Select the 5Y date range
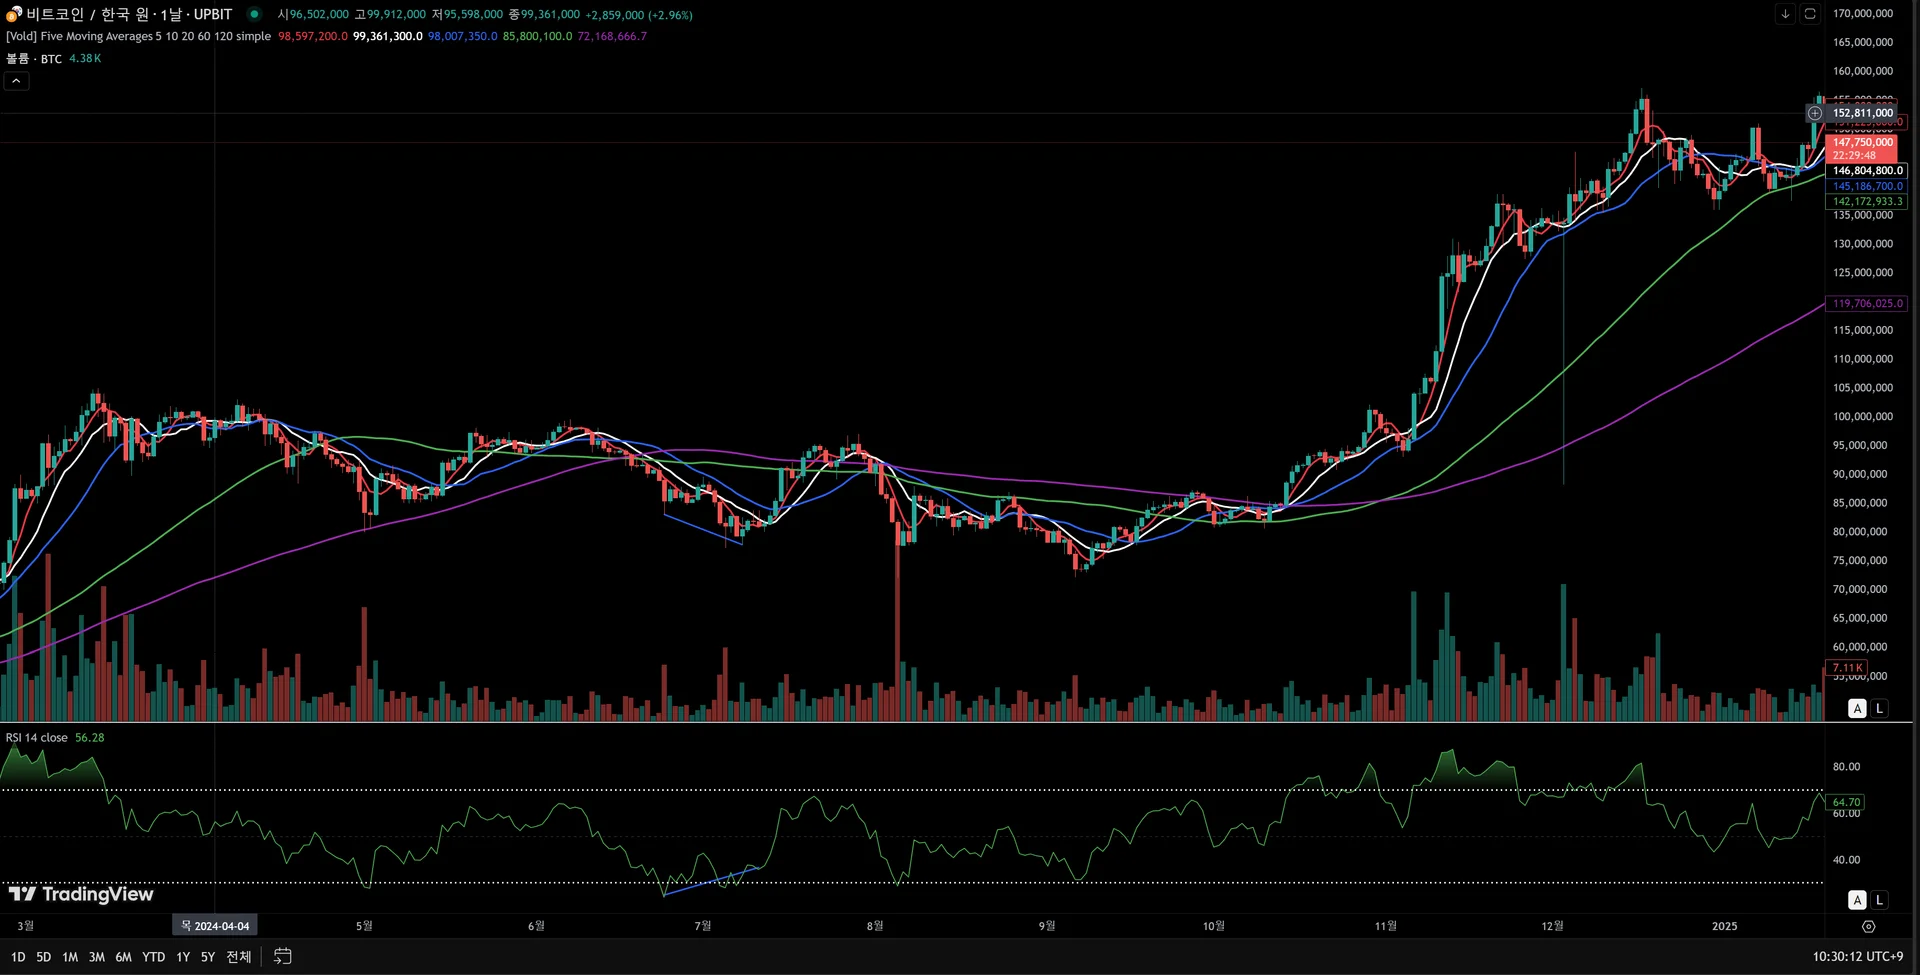This screenshot has height=975, width=1920. click(208, 957)
